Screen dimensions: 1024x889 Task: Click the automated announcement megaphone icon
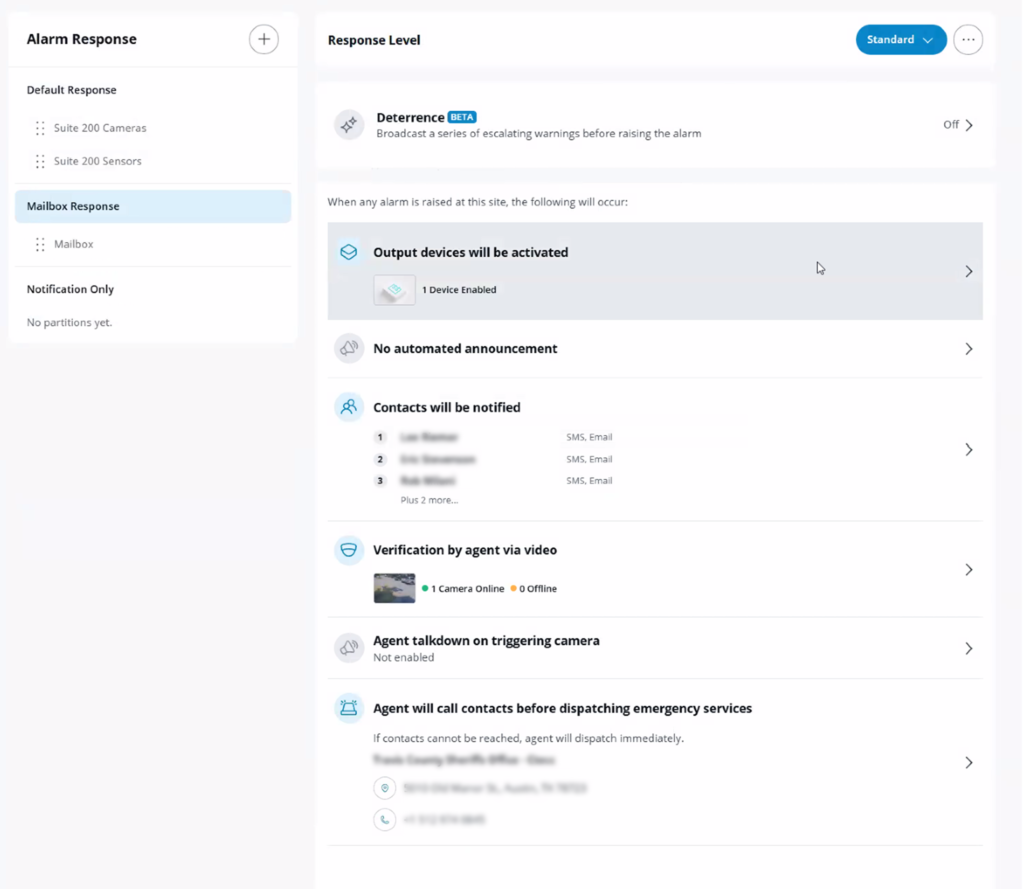pos(349,348)
